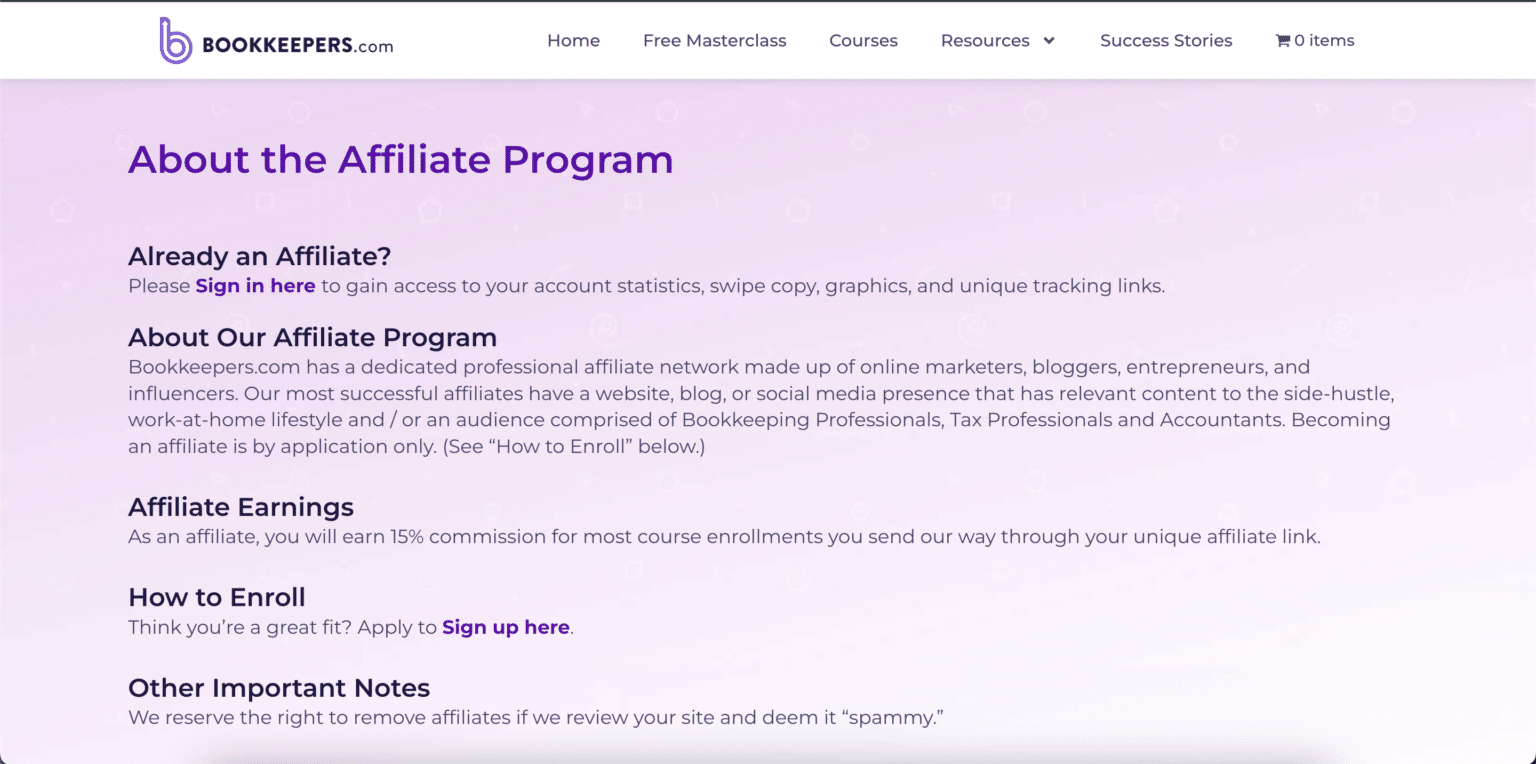The width and height of the screenshot is (1536, 764).
Task: View the Success Stories page
Action: 1165,40
